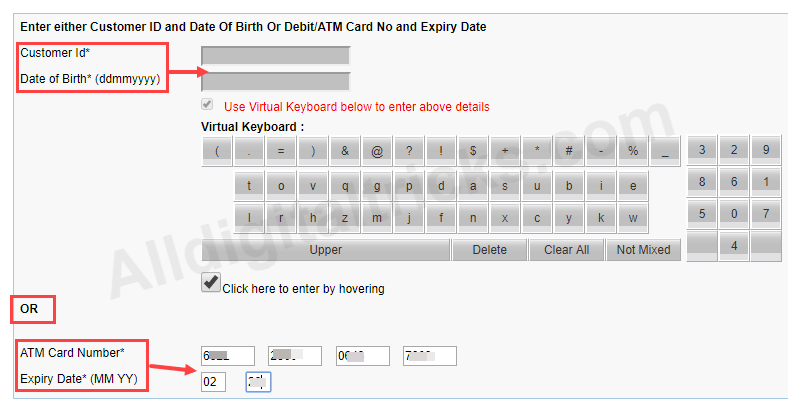Tap the letter k key
The image size is (788, 405).
coord(601,218)
